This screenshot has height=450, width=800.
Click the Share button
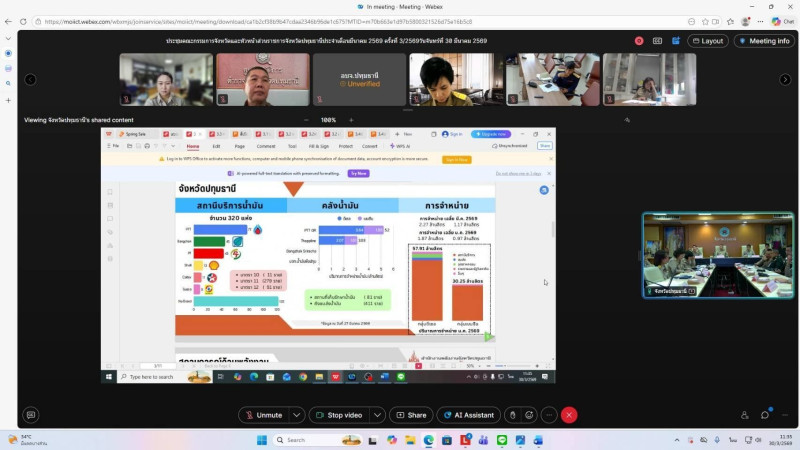point(411,415)
